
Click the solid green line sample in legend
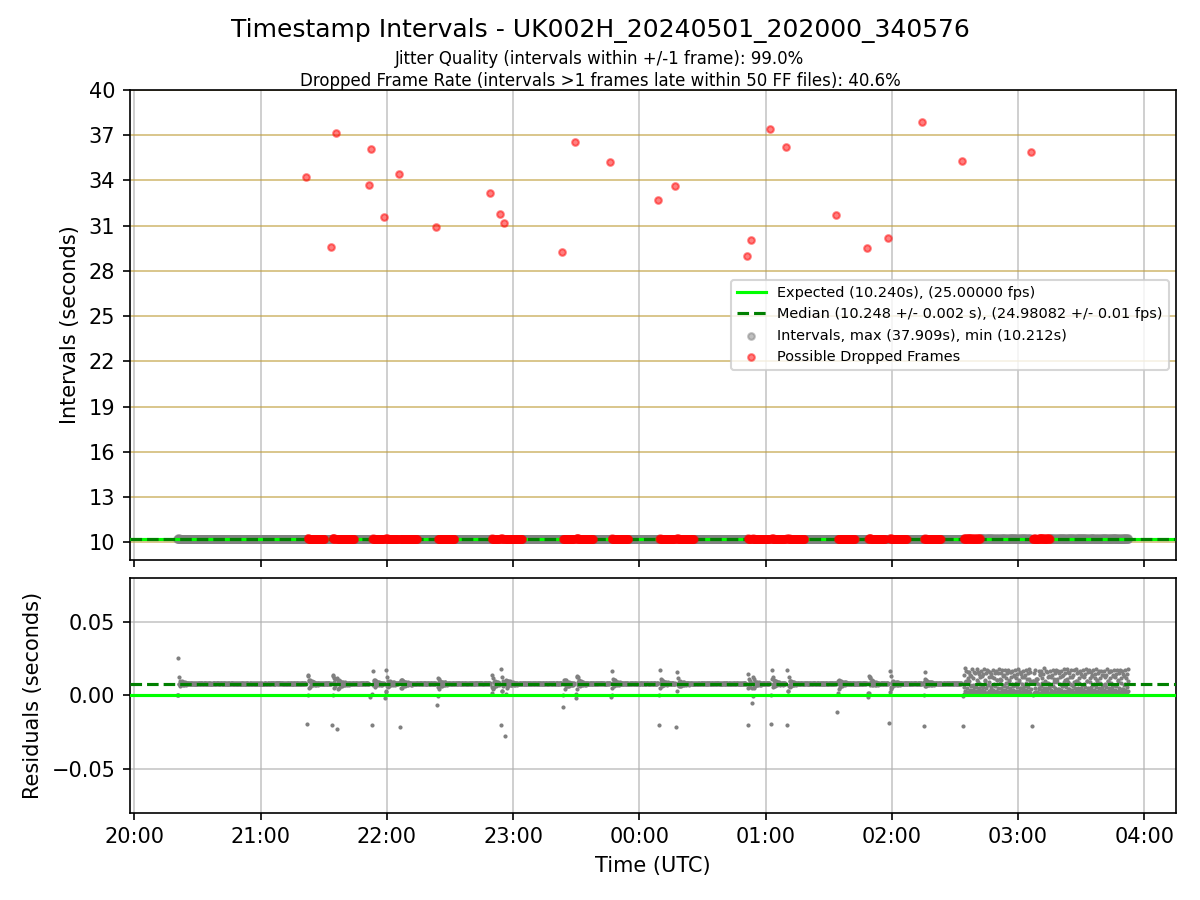point(752,292)
